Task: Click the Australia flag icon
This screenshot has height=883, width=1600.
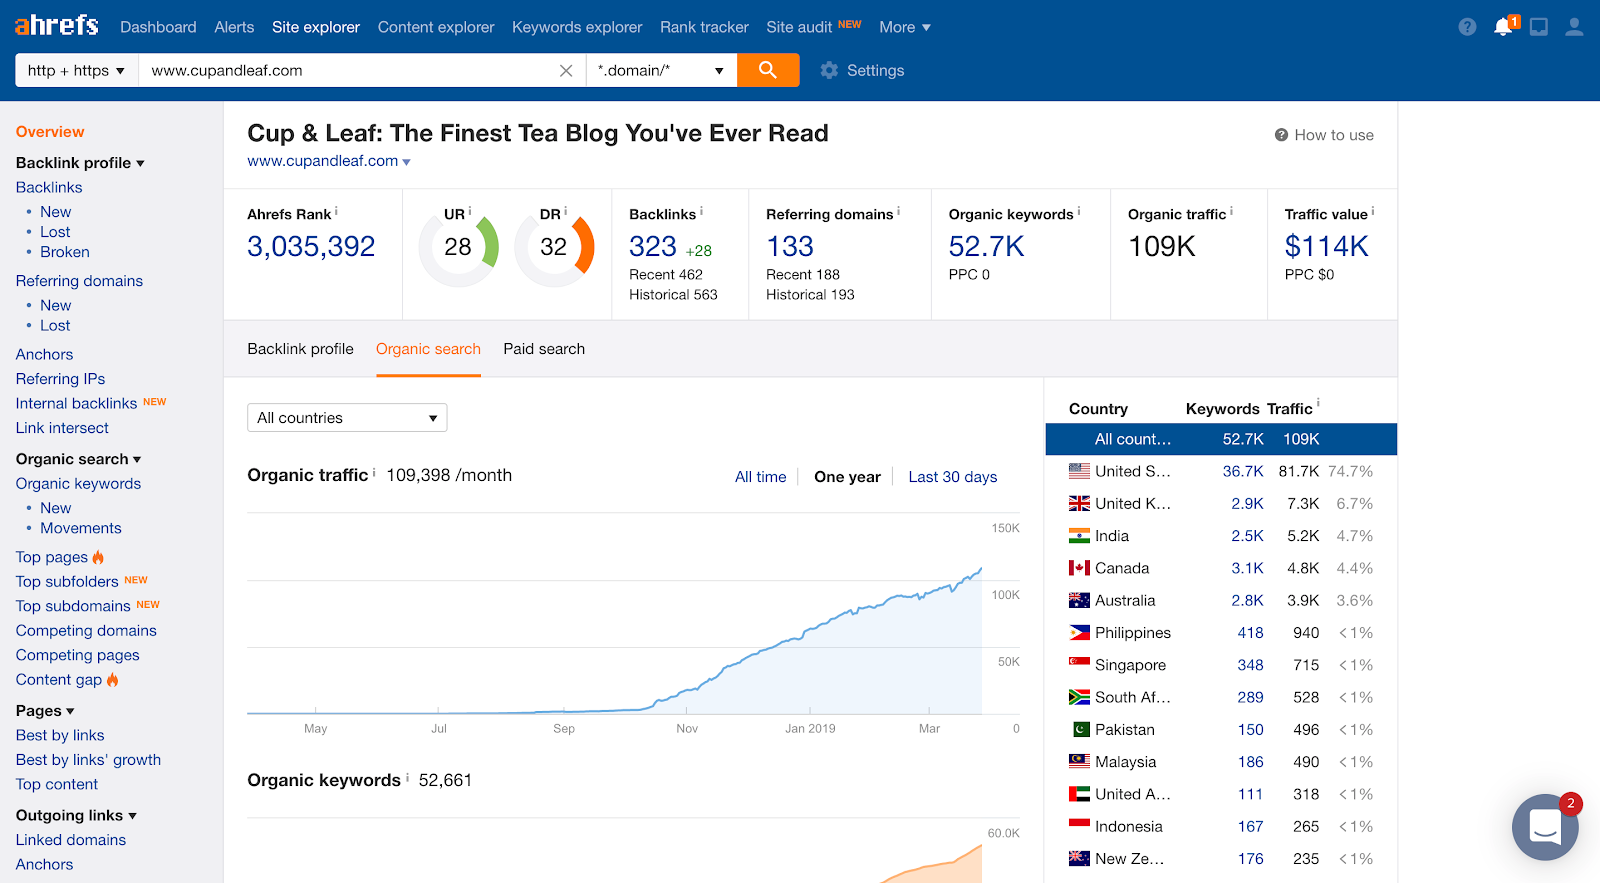Action: point(1079,600)
